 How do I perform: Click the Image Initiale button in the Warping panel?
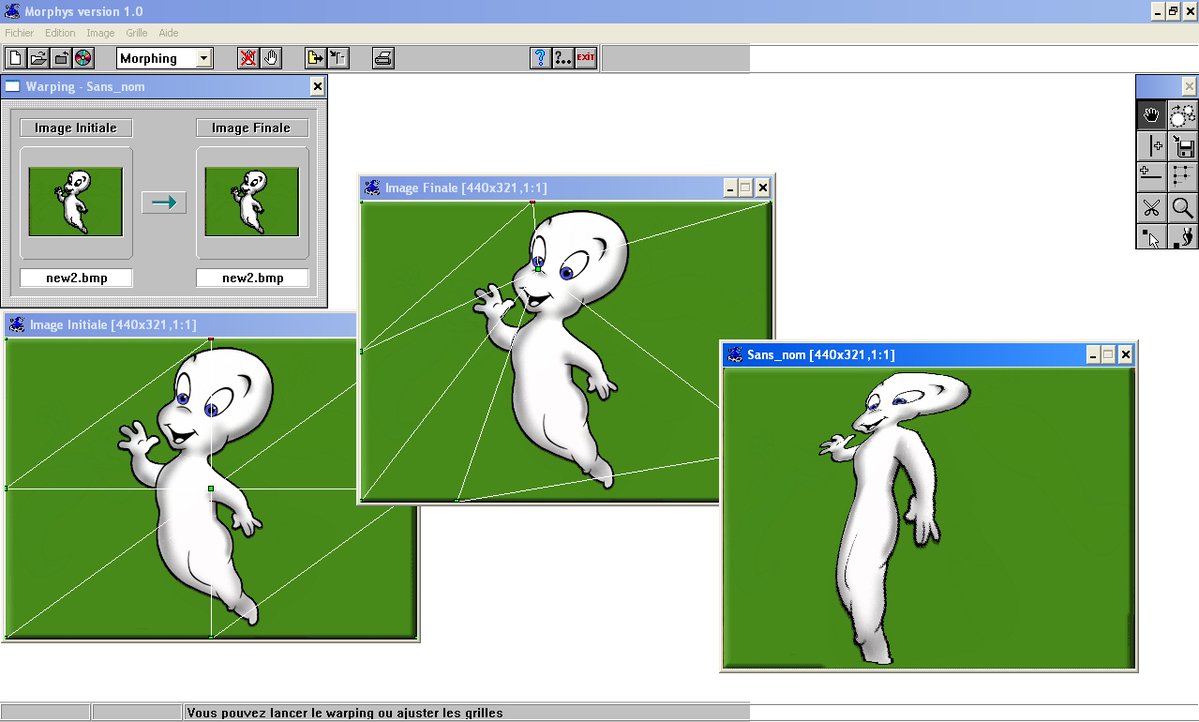coord(76,128)
